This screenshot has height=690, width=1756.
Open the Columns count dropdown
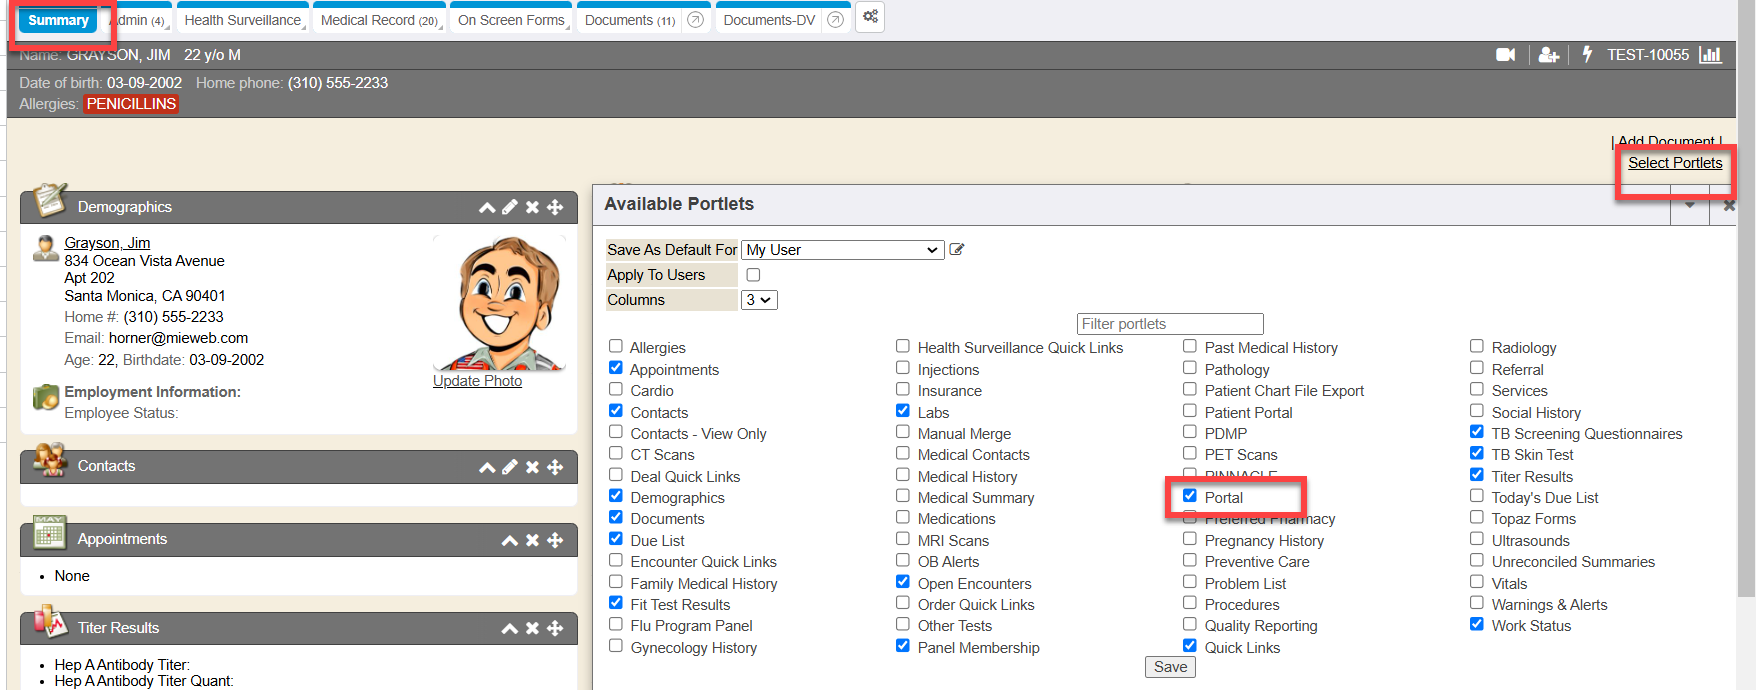tap(759, 300)
